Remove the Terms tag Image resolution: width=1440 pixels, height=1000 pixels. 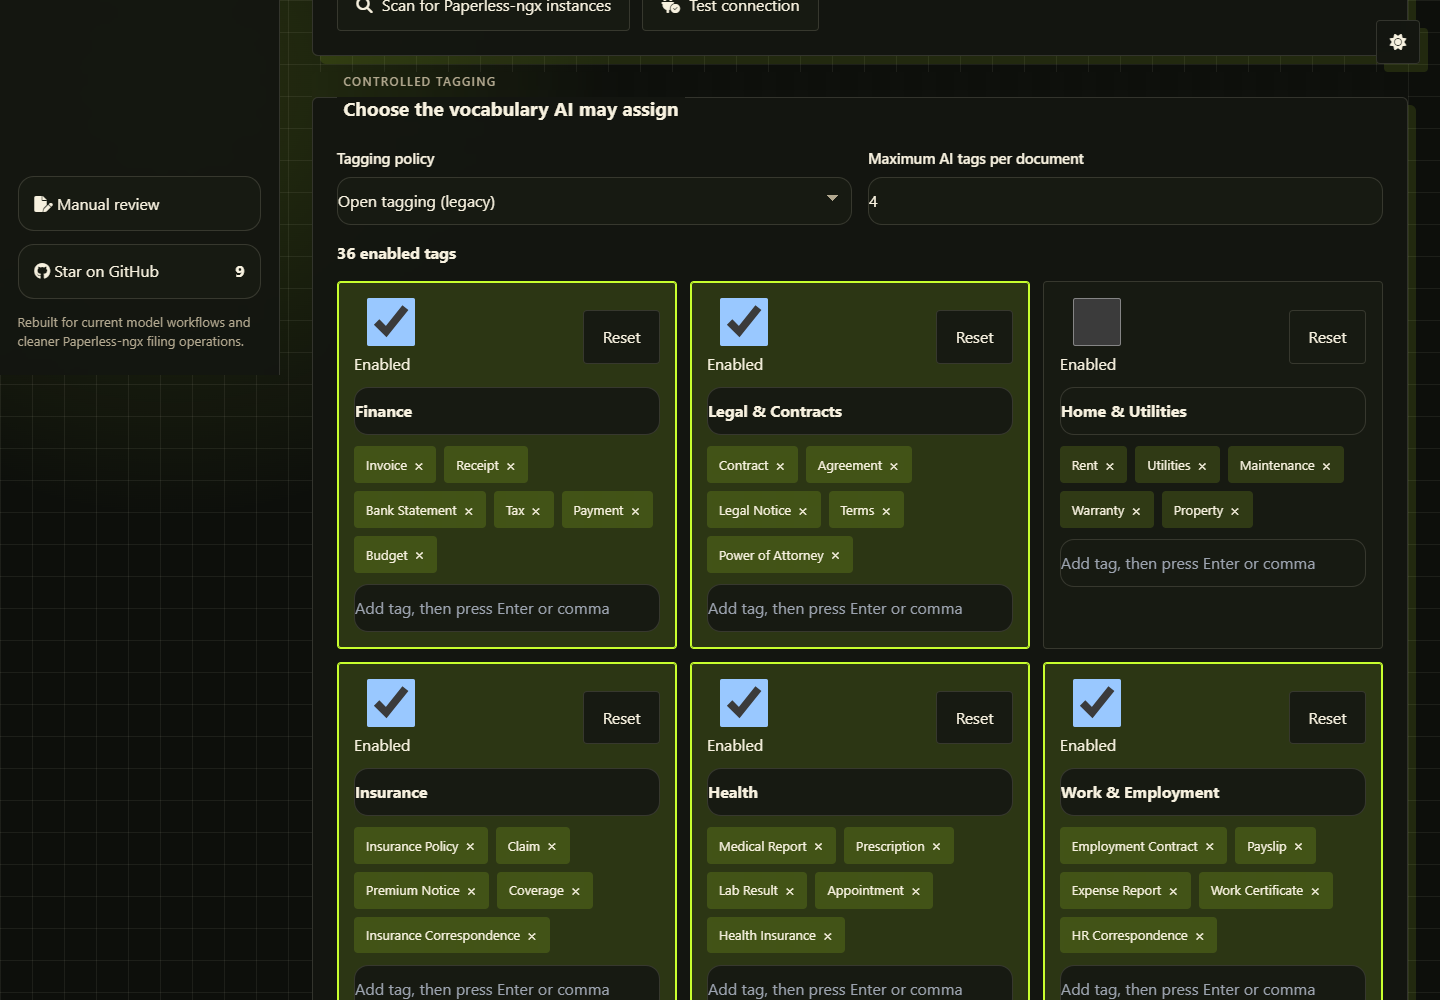pyautogui.click(x=886, y=512)
